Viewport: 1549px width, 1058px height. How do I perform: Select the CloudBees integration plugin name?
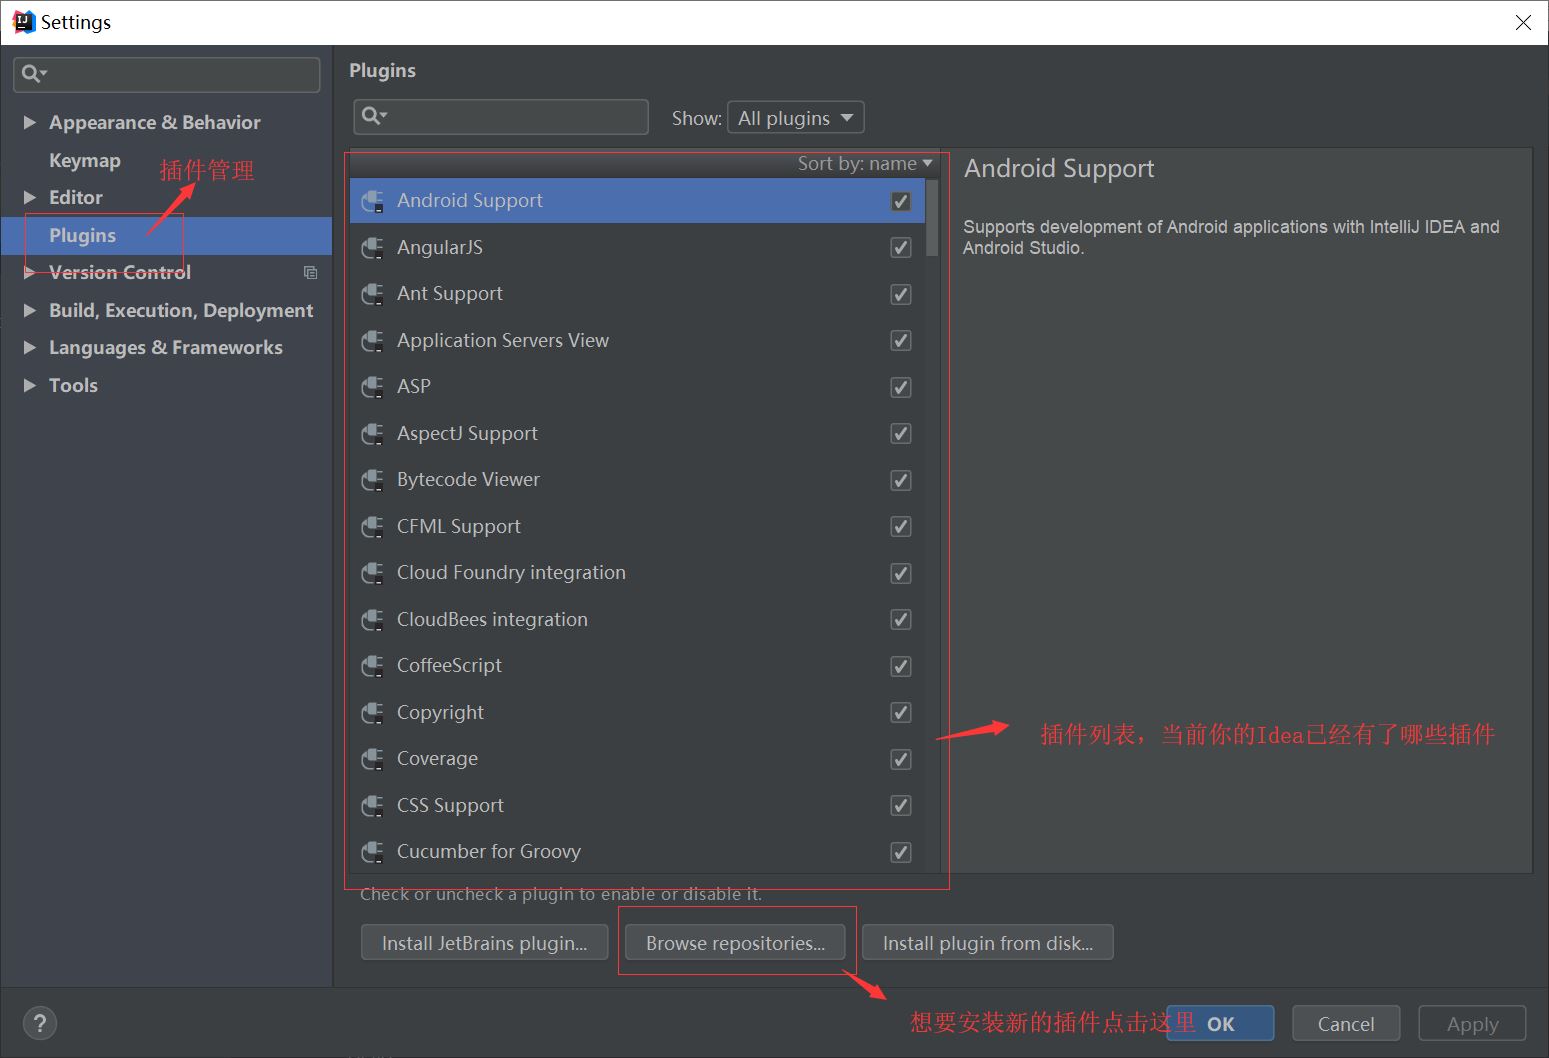click(x=492, y=620)
